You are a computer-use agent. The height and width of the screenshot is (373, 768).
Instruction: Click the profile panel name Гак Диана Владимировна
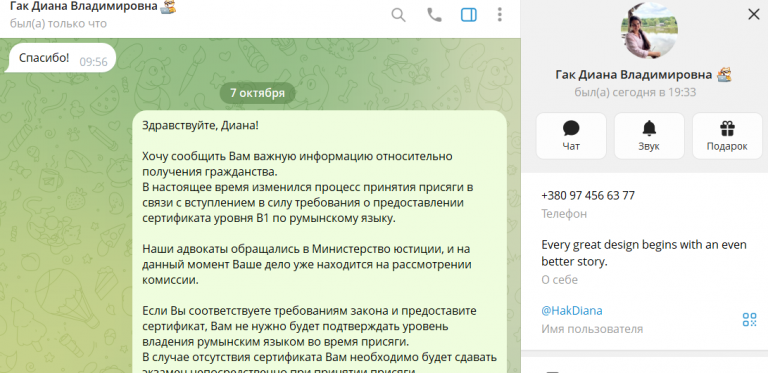click(x=633, y=74)
